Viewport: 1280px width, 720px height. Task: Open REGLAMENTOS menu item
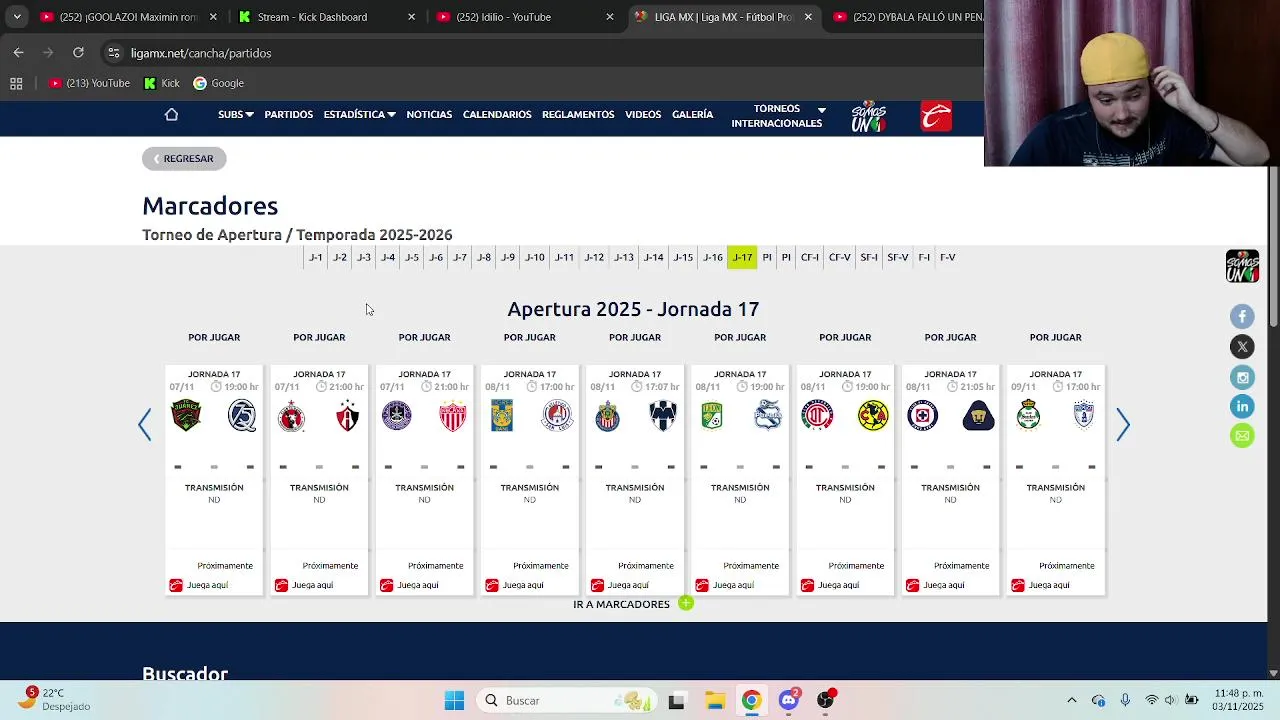click(x=578, y=115)
